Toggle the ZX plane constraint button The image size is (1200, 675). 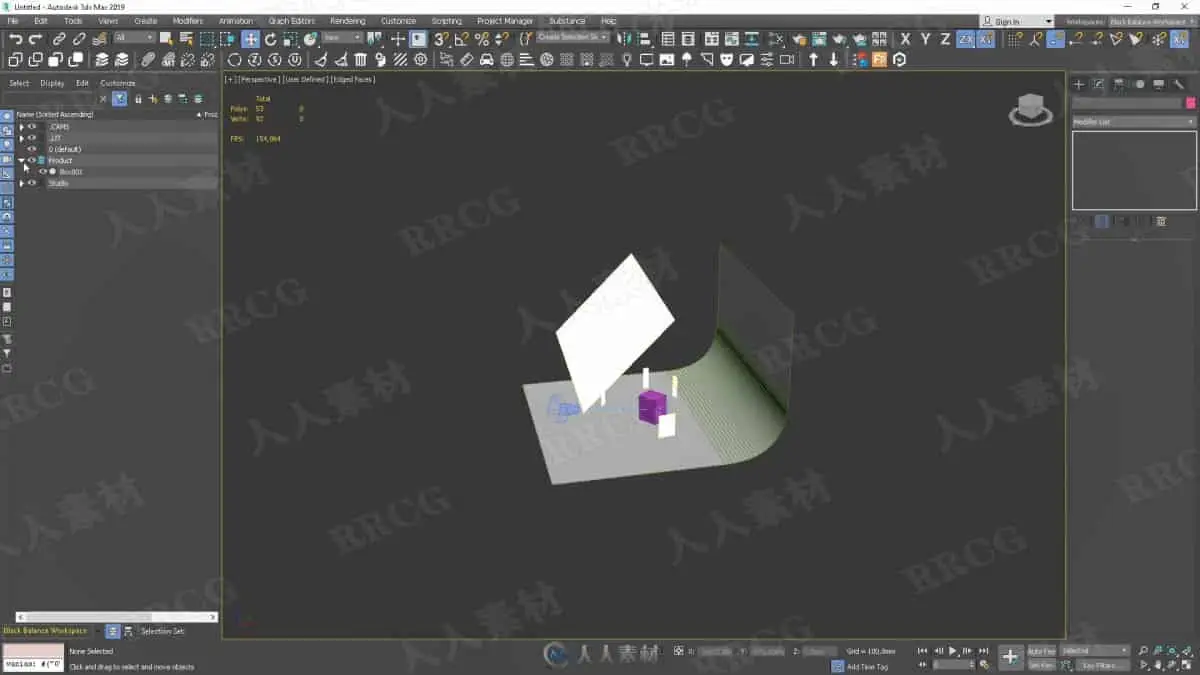click(966, 39)
